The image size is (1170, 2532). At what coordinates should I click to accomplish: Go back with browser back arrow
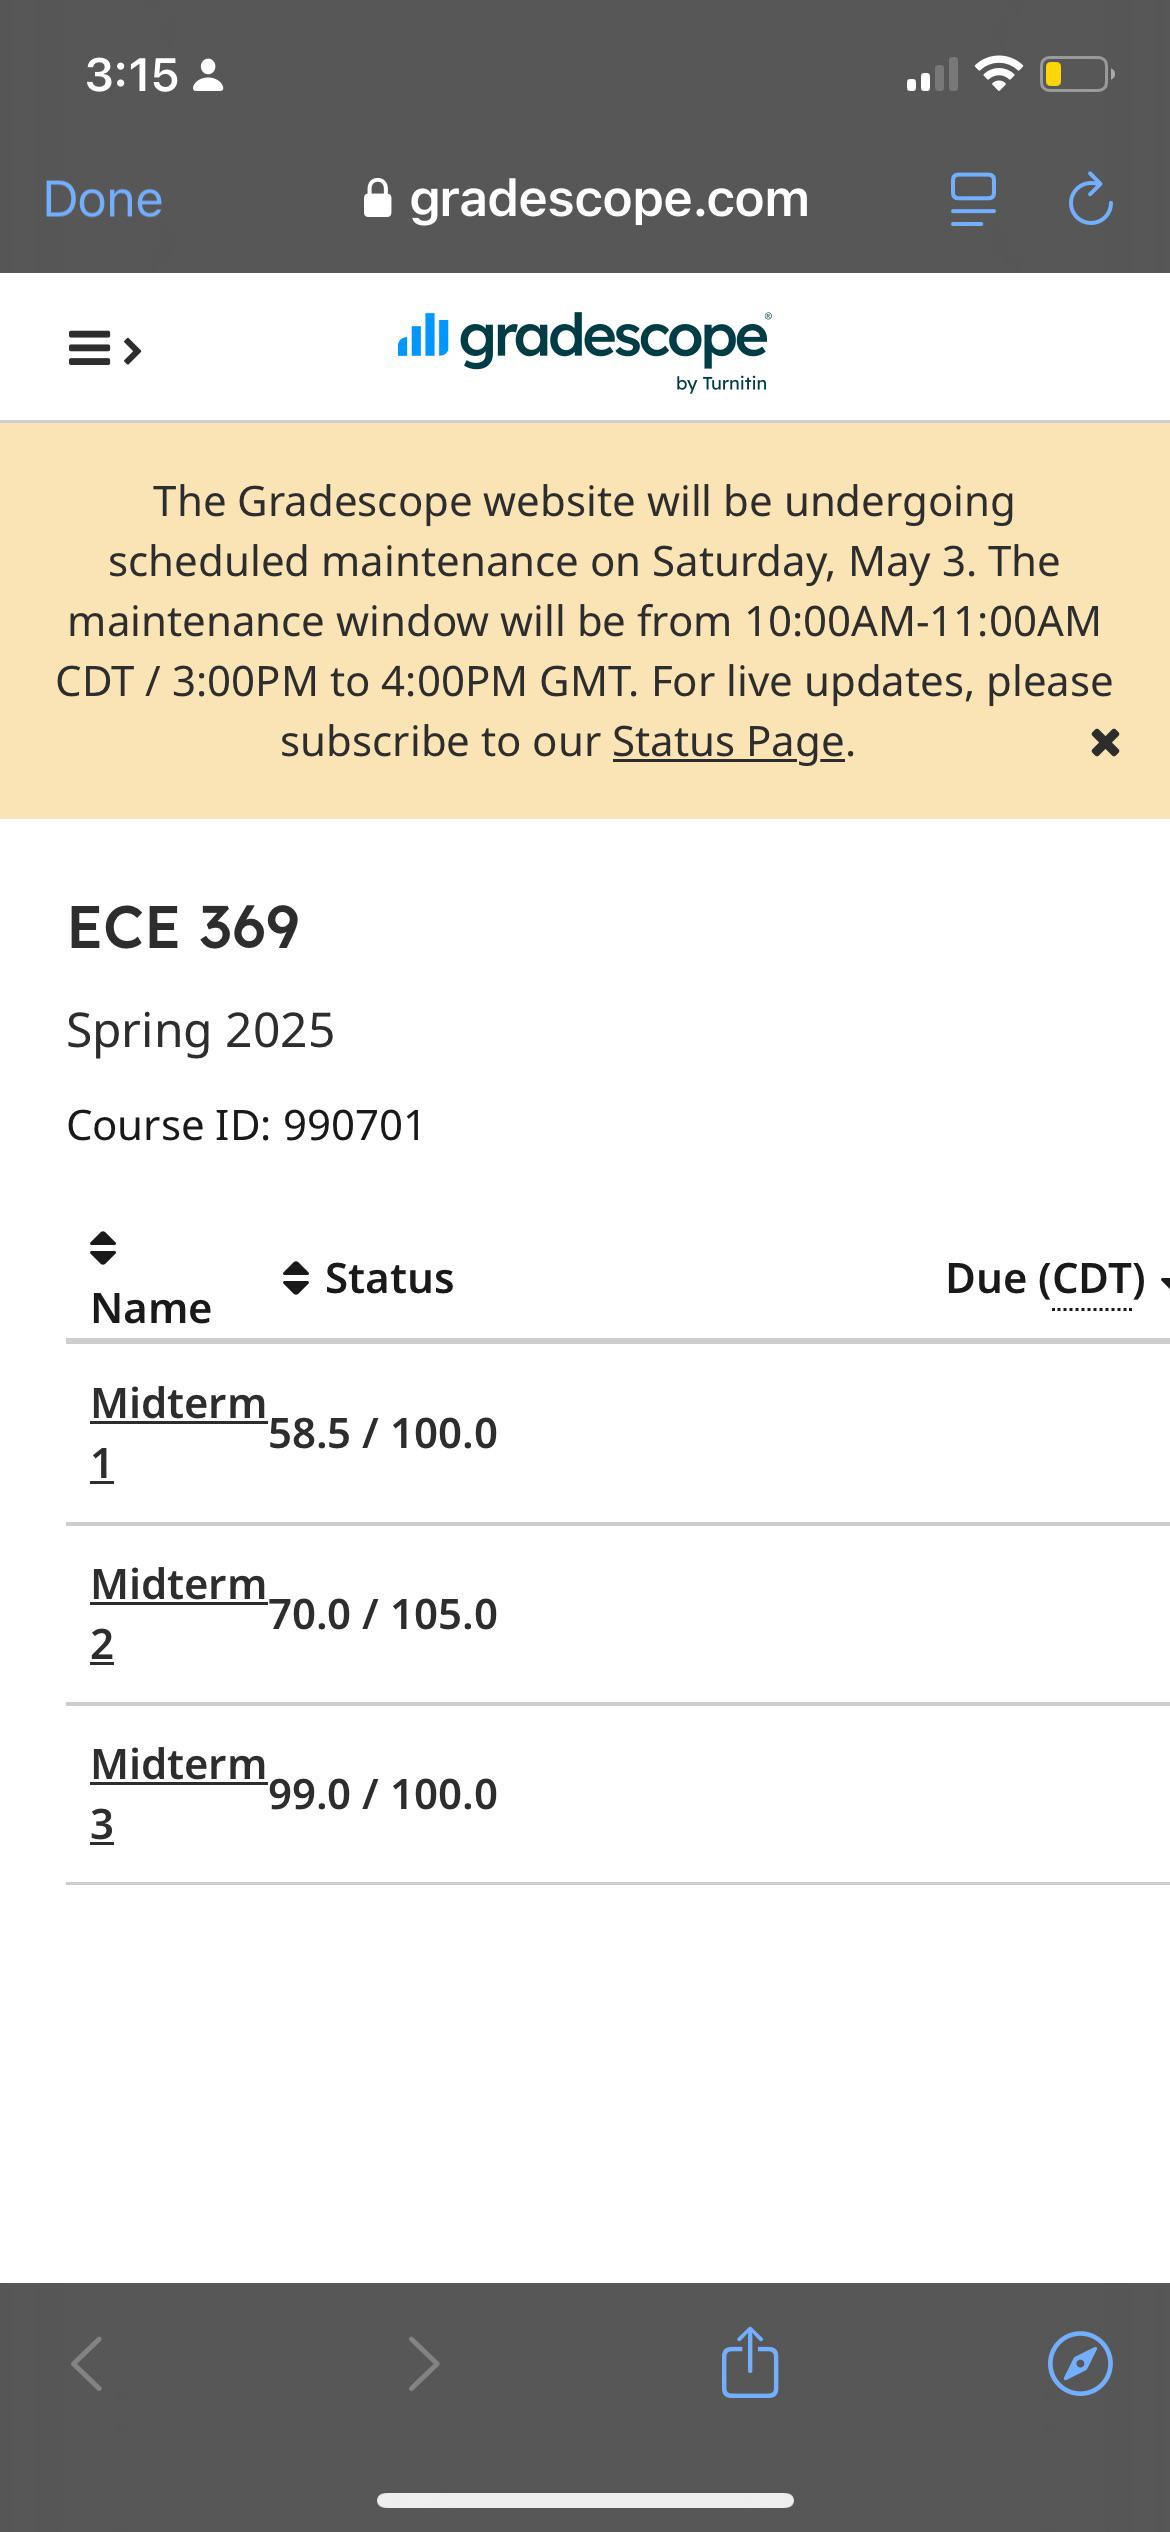click(x=87, y=2364)
